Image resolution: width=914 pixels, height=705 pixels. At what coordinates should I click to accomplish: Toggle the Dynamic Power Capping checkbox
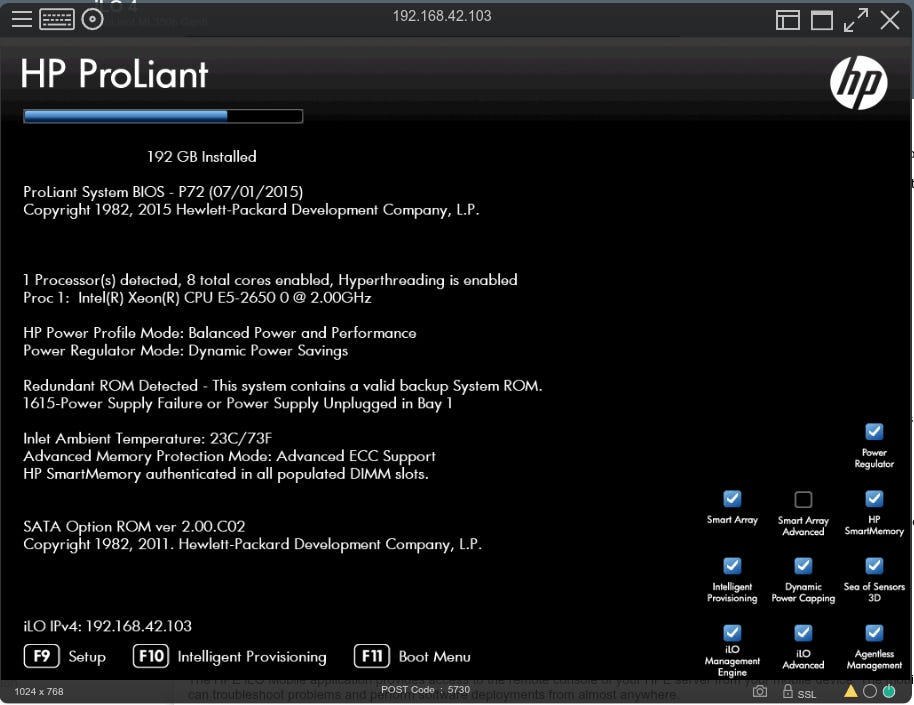[803, 566]
